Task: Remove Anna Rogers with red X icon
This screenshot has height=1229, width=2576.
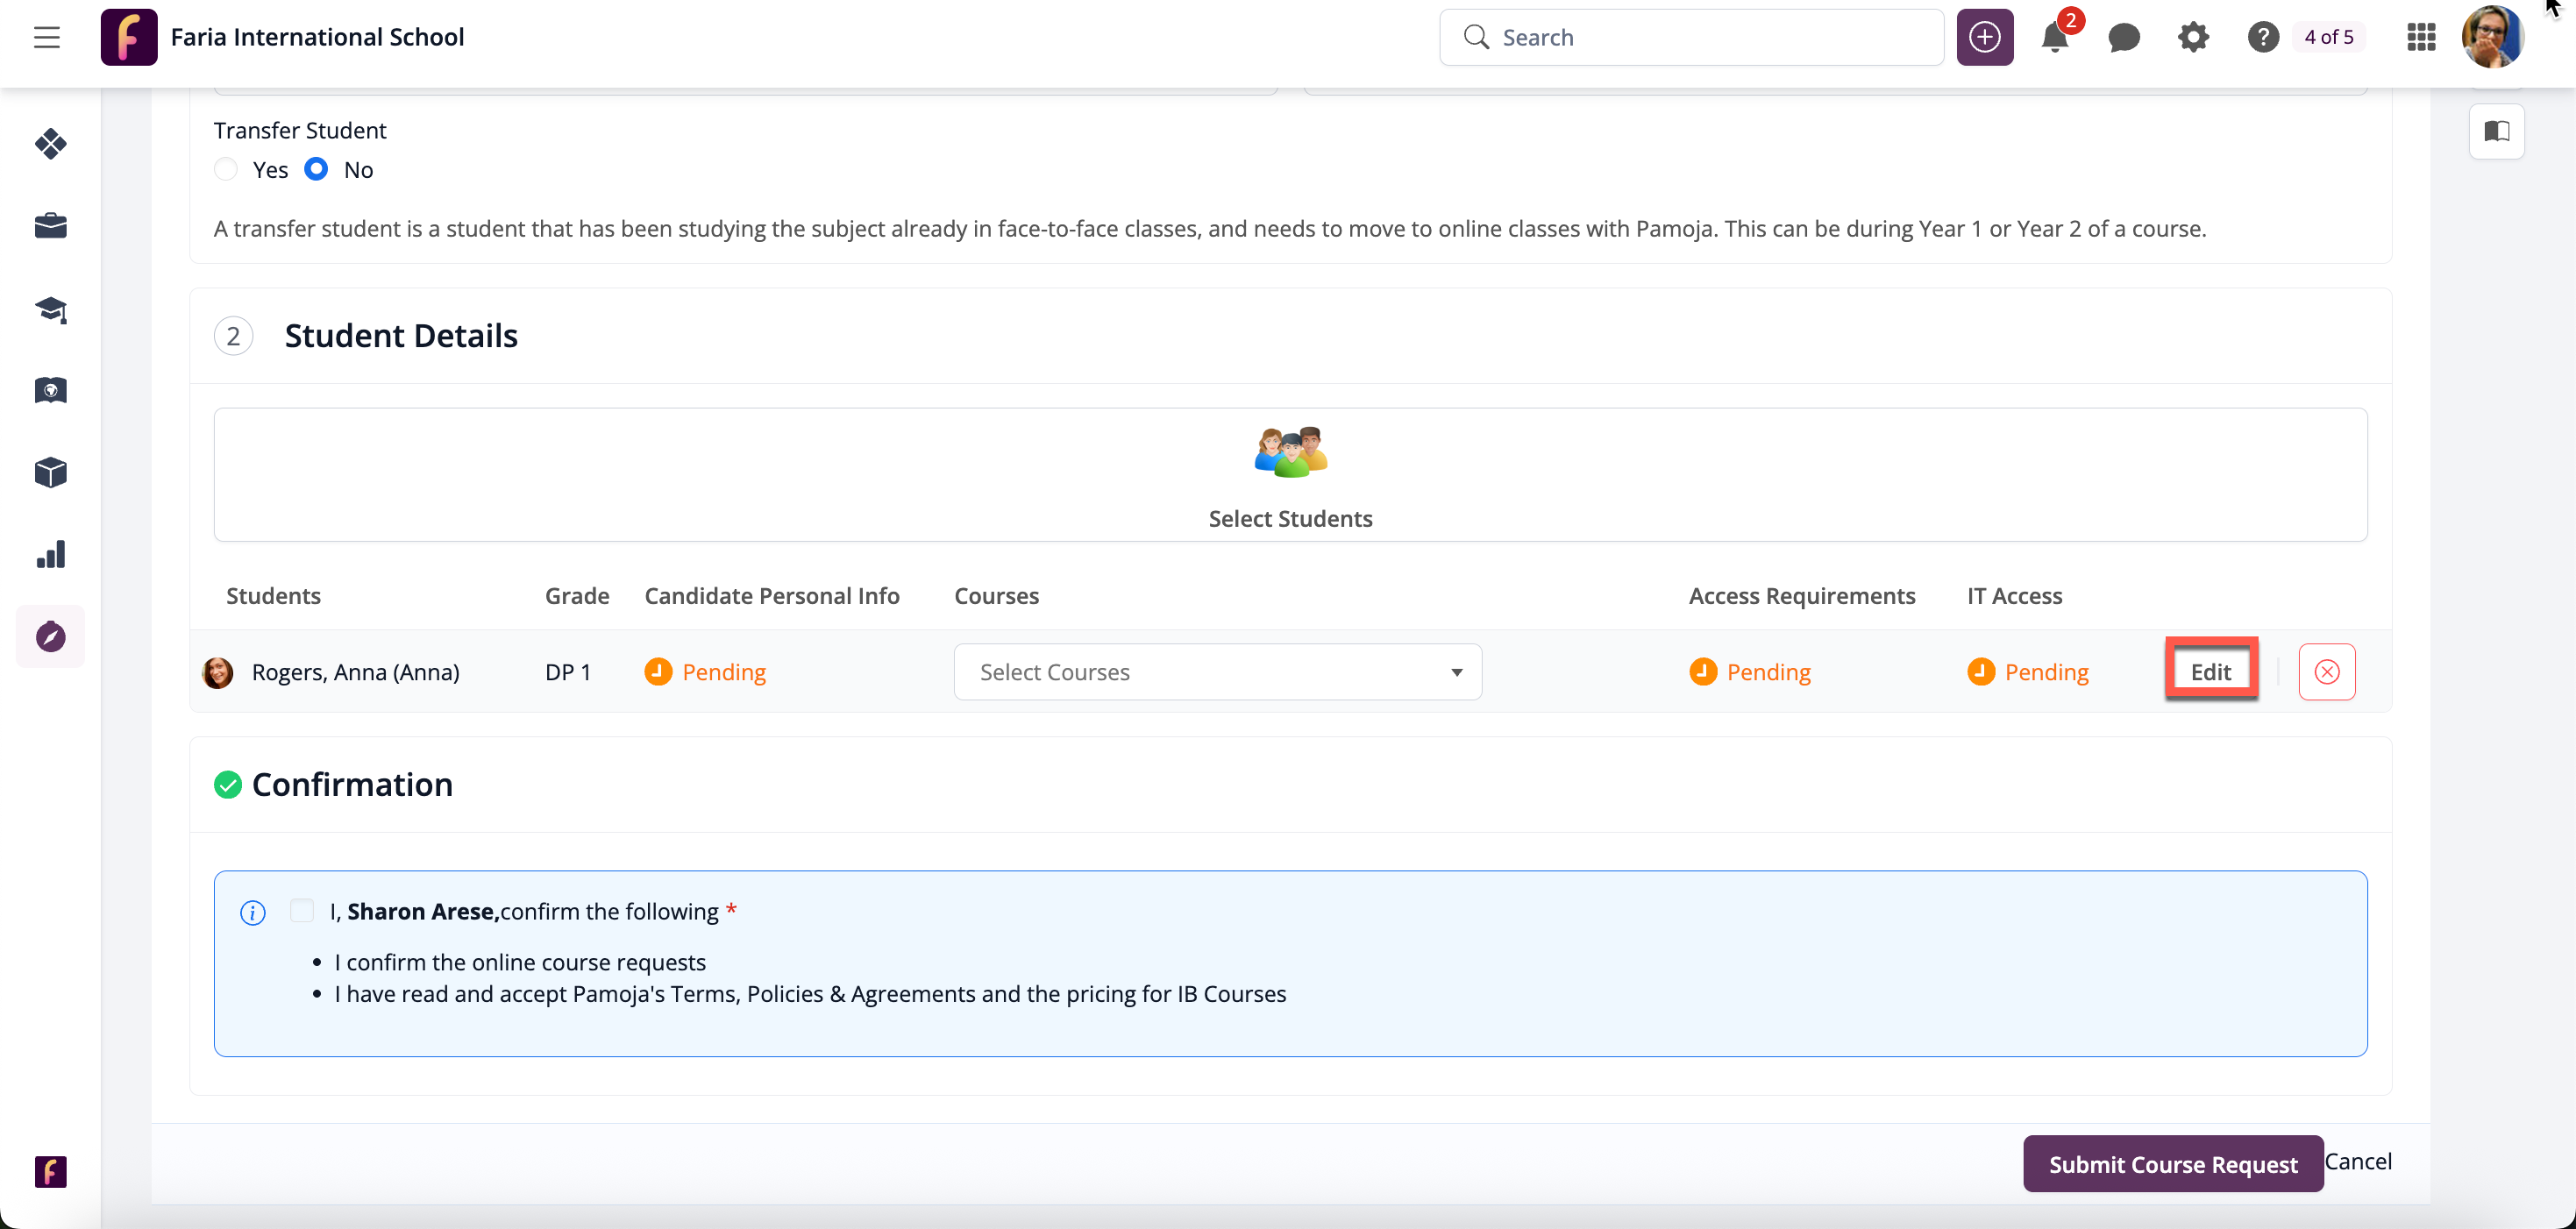Action: point(2326,672)
